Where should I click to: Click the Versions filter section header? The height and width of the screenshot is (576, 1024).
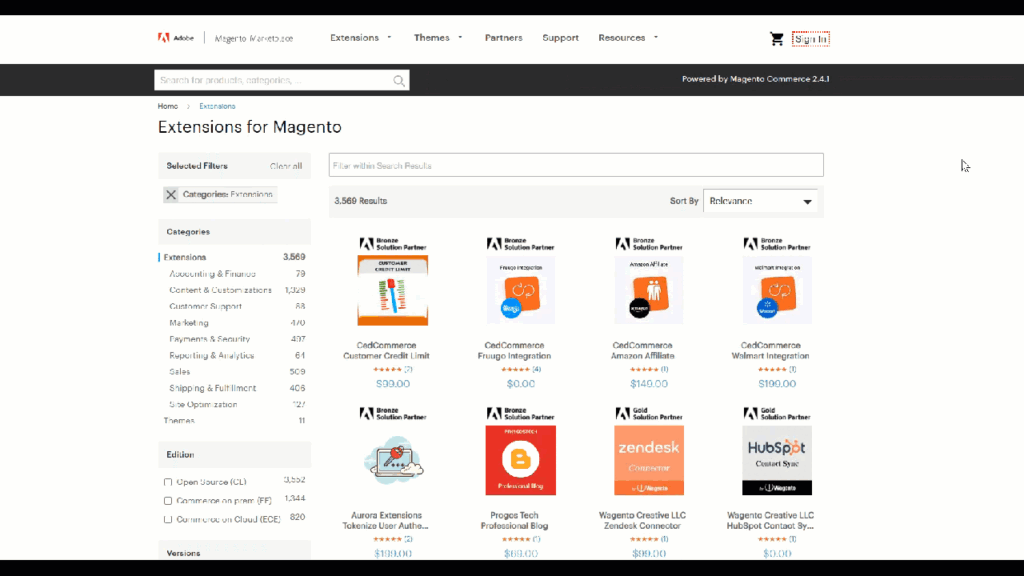[234, 552]
